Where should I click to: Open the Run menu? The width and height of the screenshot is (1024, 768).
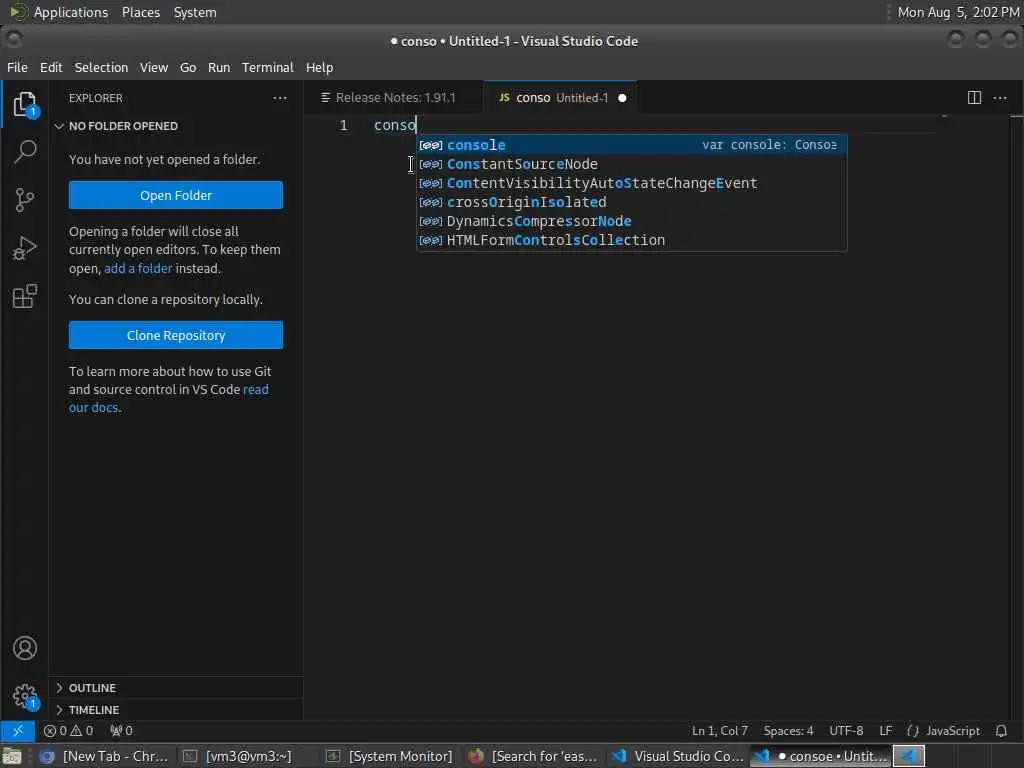(x=219, y=67)
